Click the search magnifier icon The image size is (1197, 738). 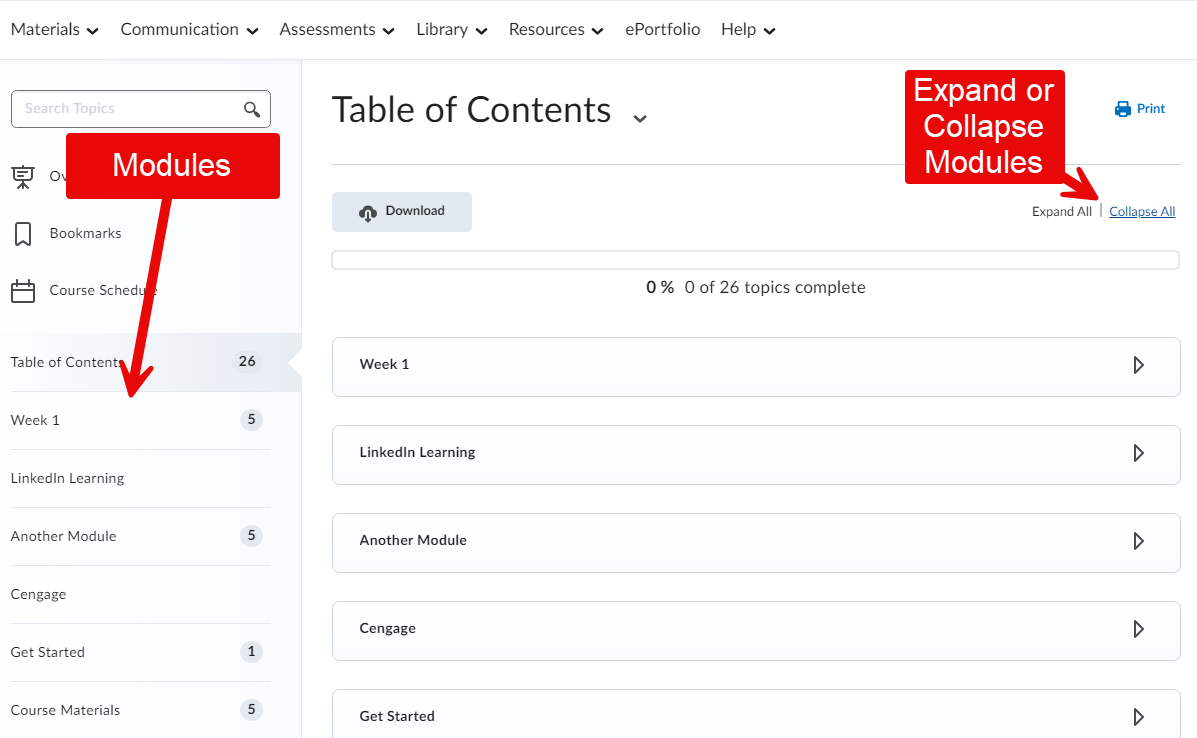click(252, 109)
